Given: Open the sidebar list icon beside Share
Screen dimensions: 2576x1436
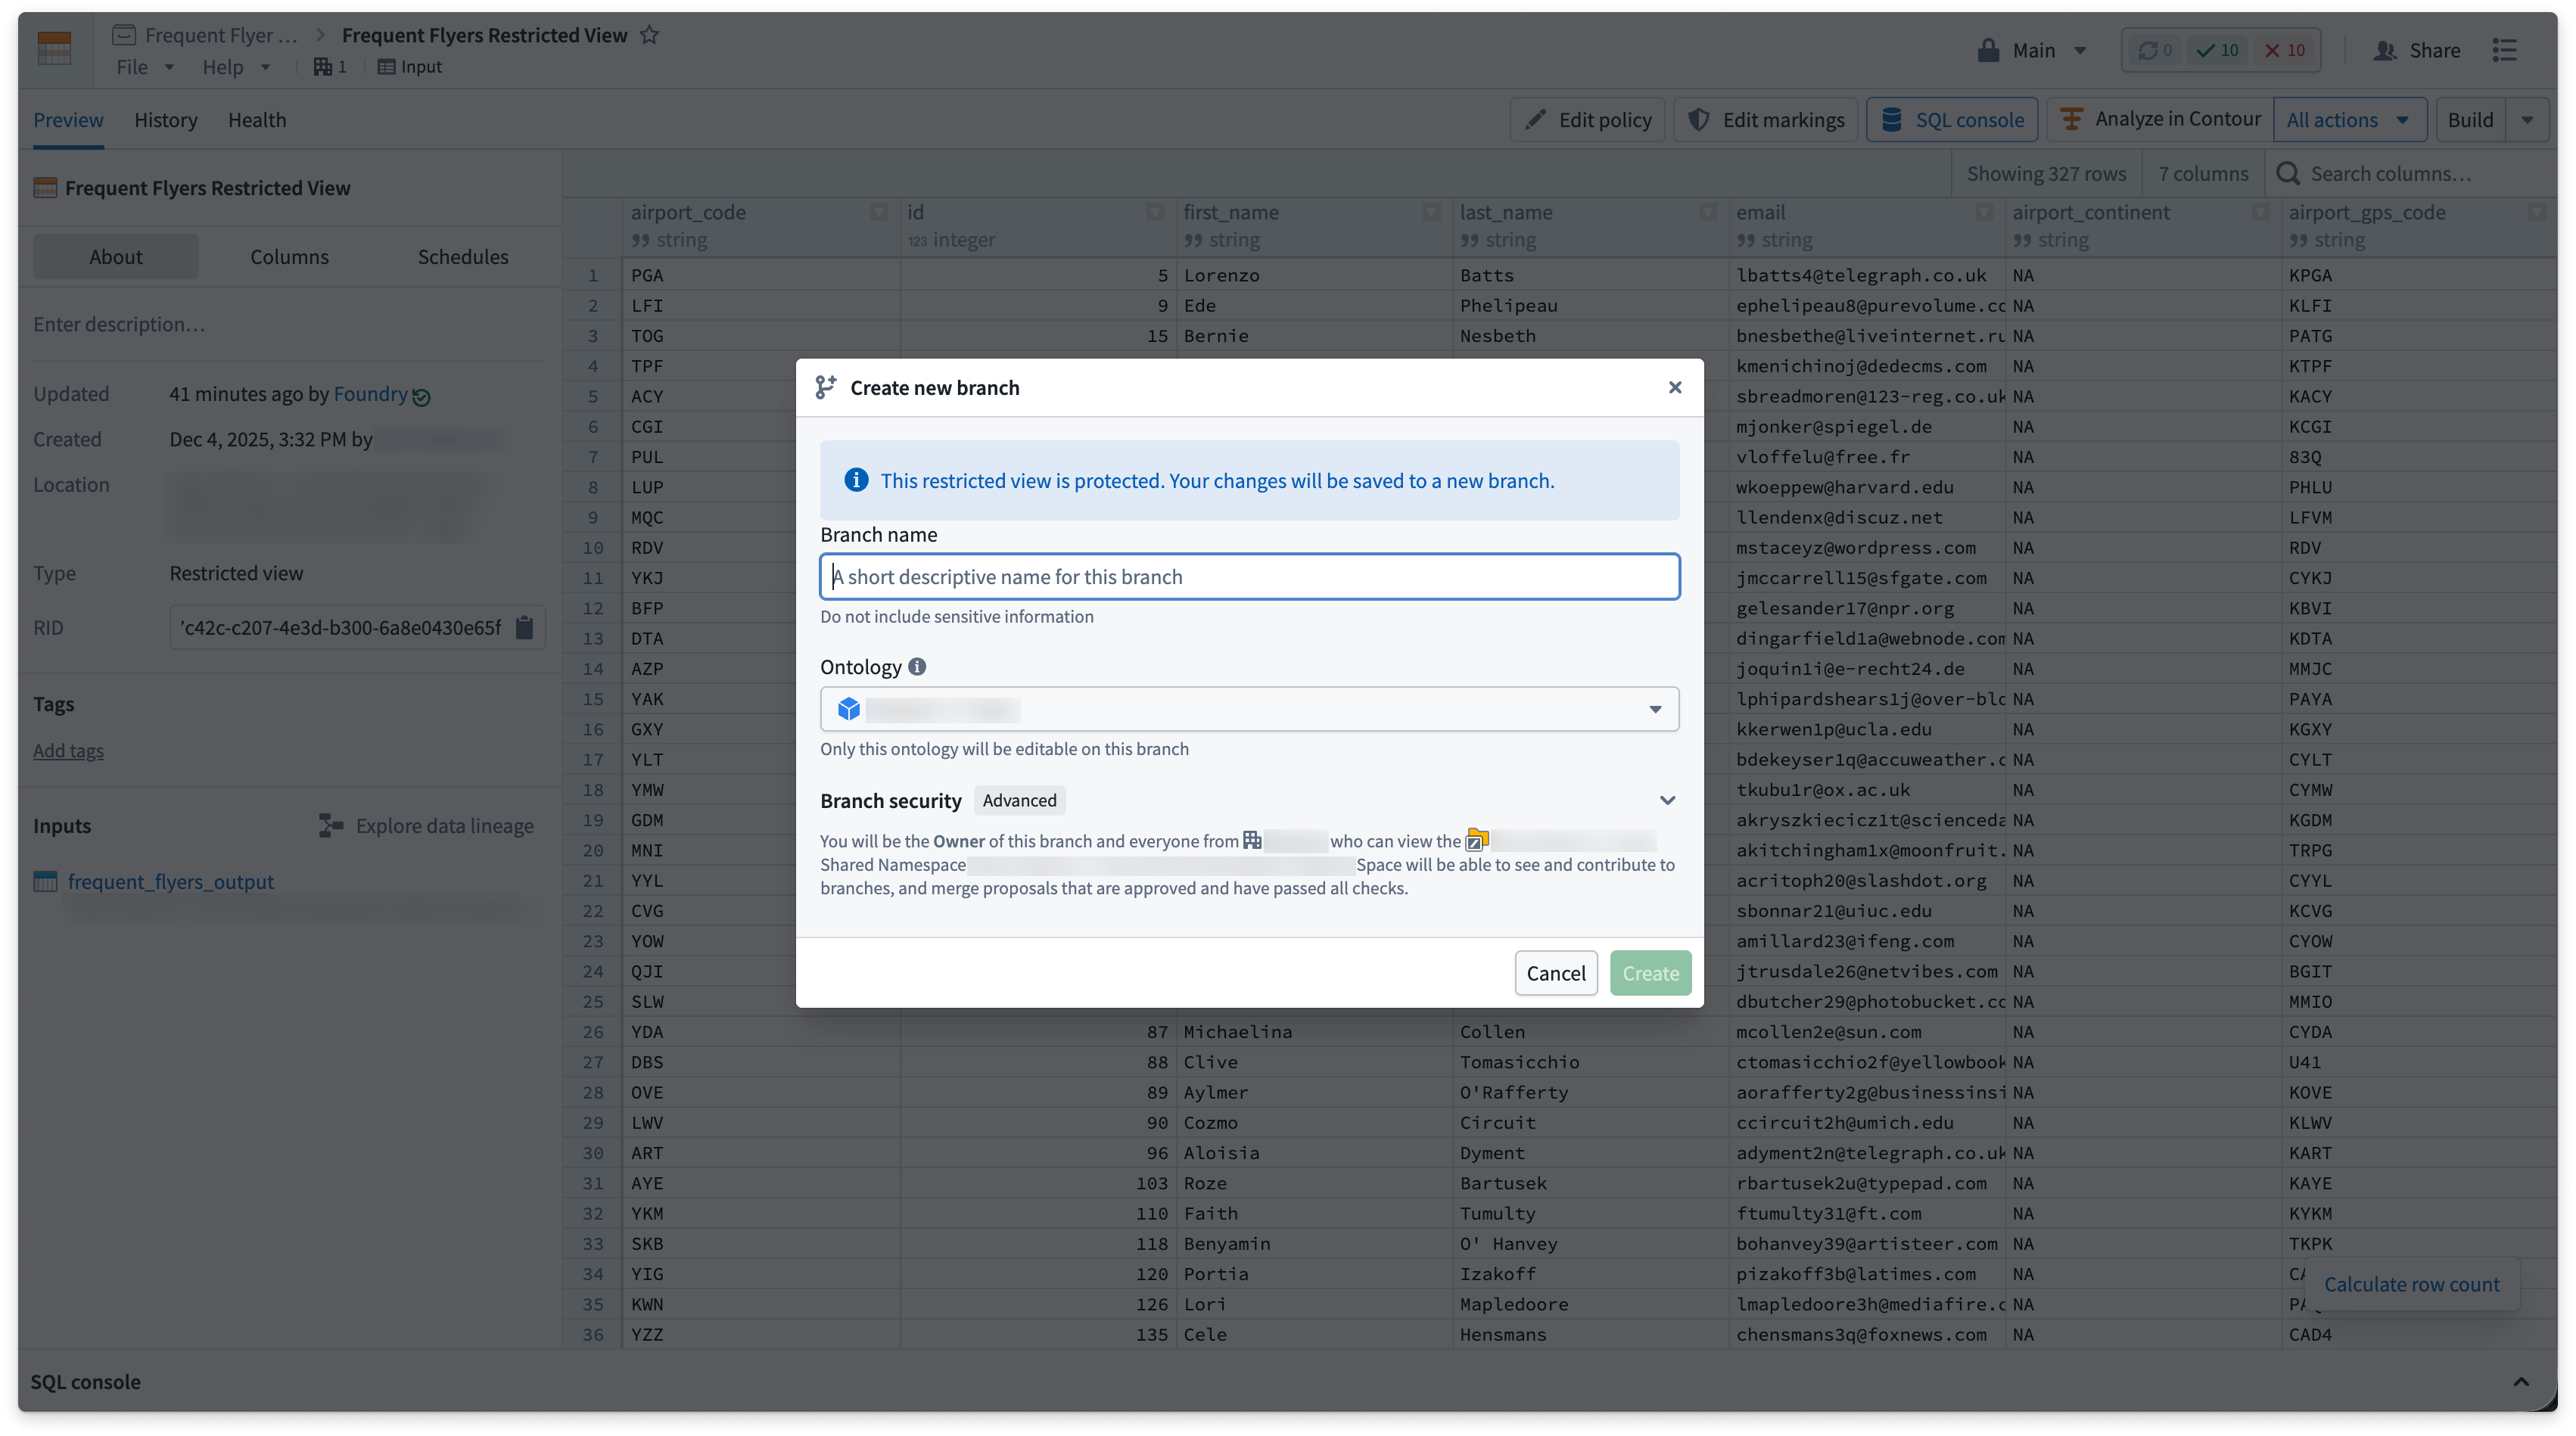Looking at the screenshot, I should [2504, 50].
